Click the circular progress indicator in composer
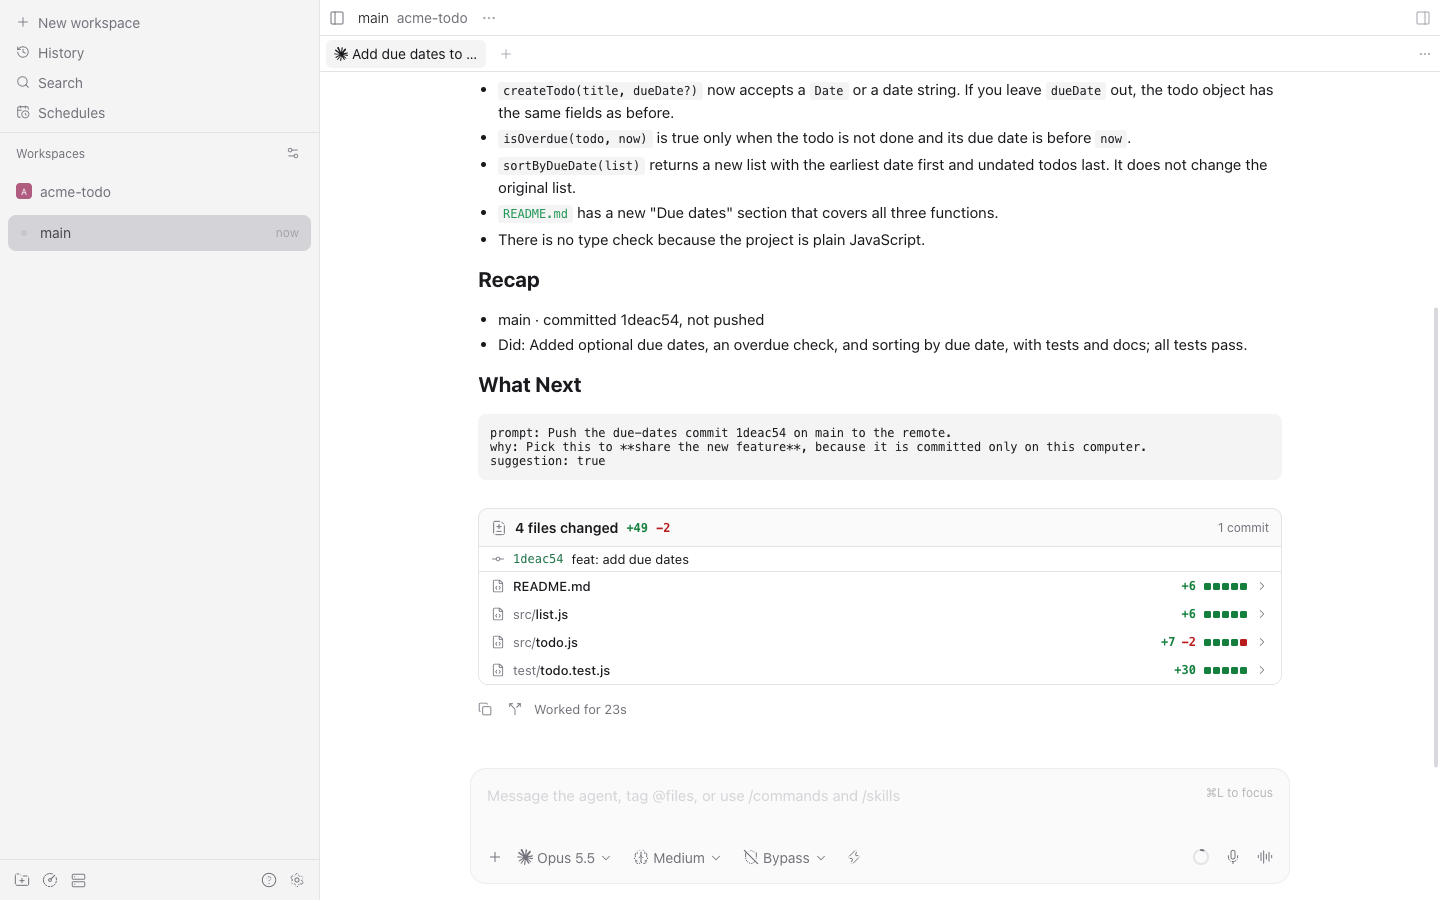Viewport: 1440px width, 900px height. [1201, 857]
